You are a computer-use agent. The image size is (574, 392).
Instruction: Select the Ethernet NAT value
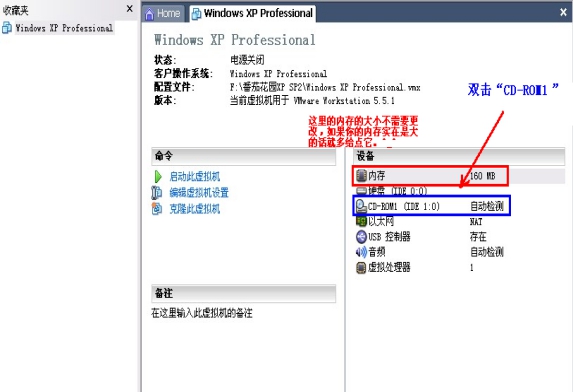pyautogui.click(x=476, y=222)
